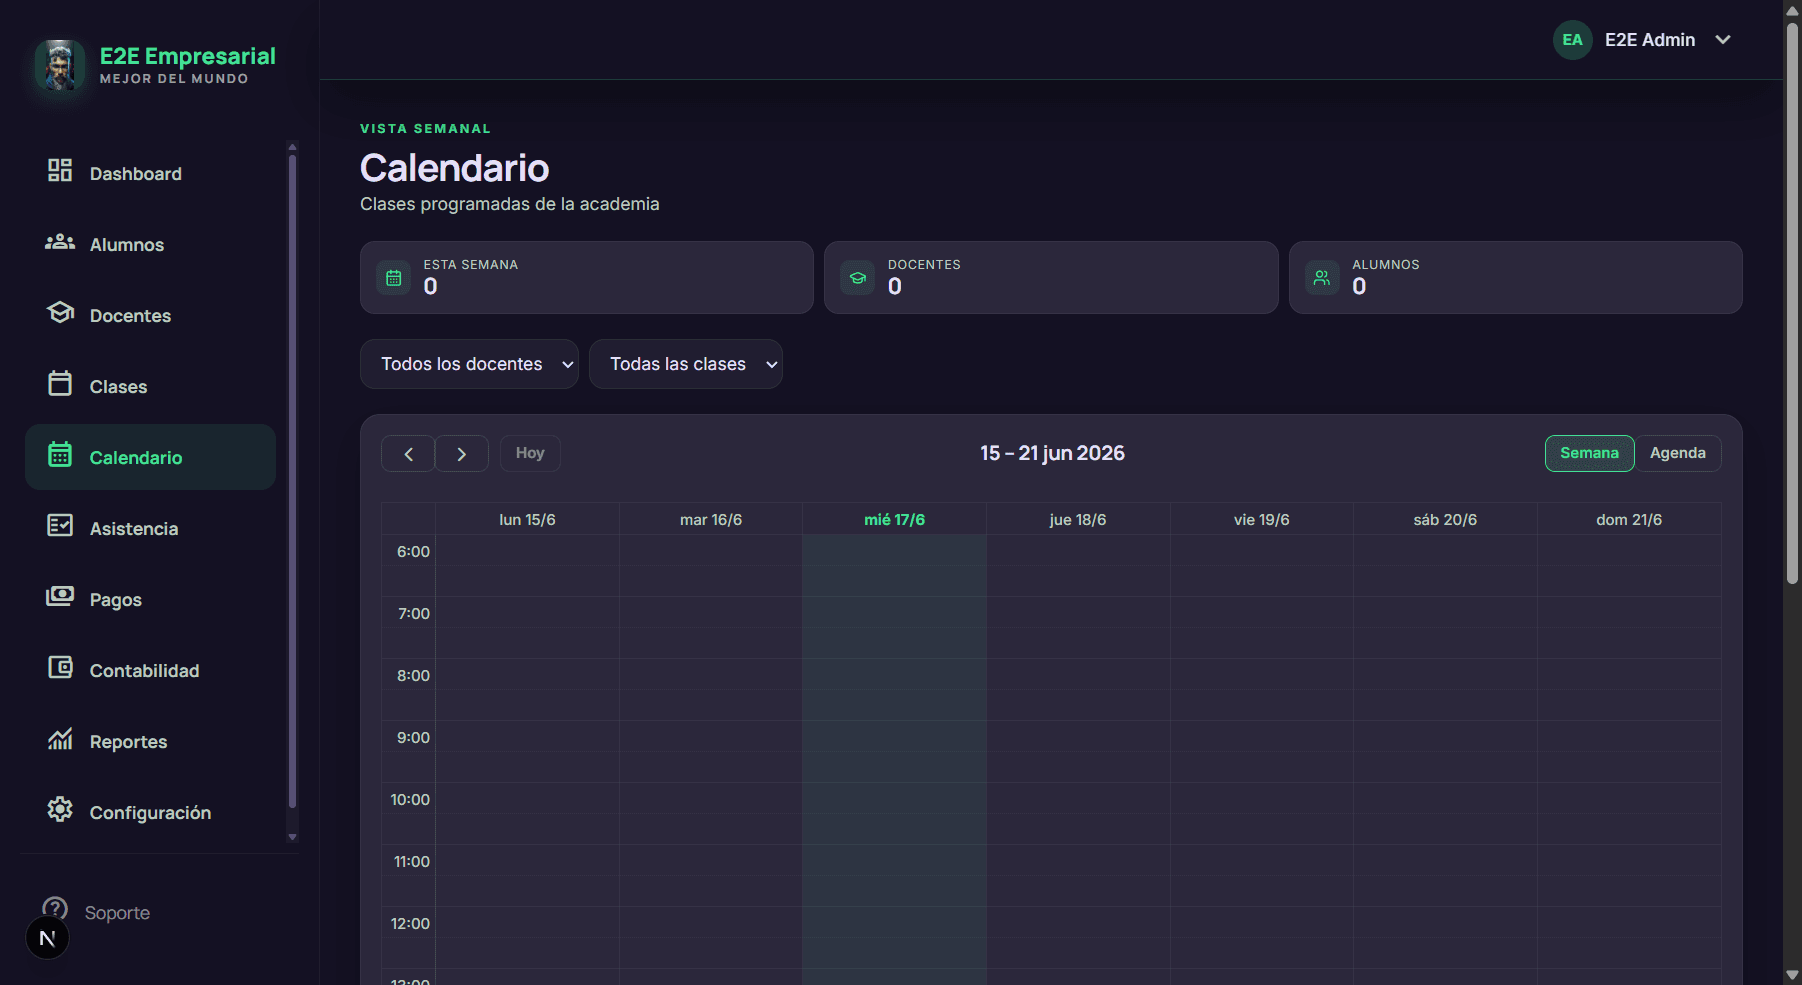Click the Configuración gear icon

pos(60,809)
